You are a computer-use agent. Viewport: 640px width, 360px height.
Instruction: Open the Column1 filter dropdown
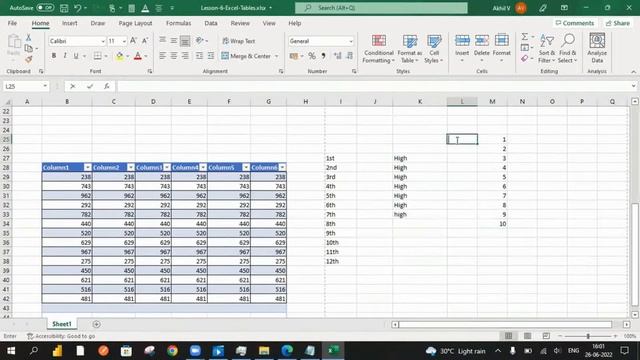(87, 167)
